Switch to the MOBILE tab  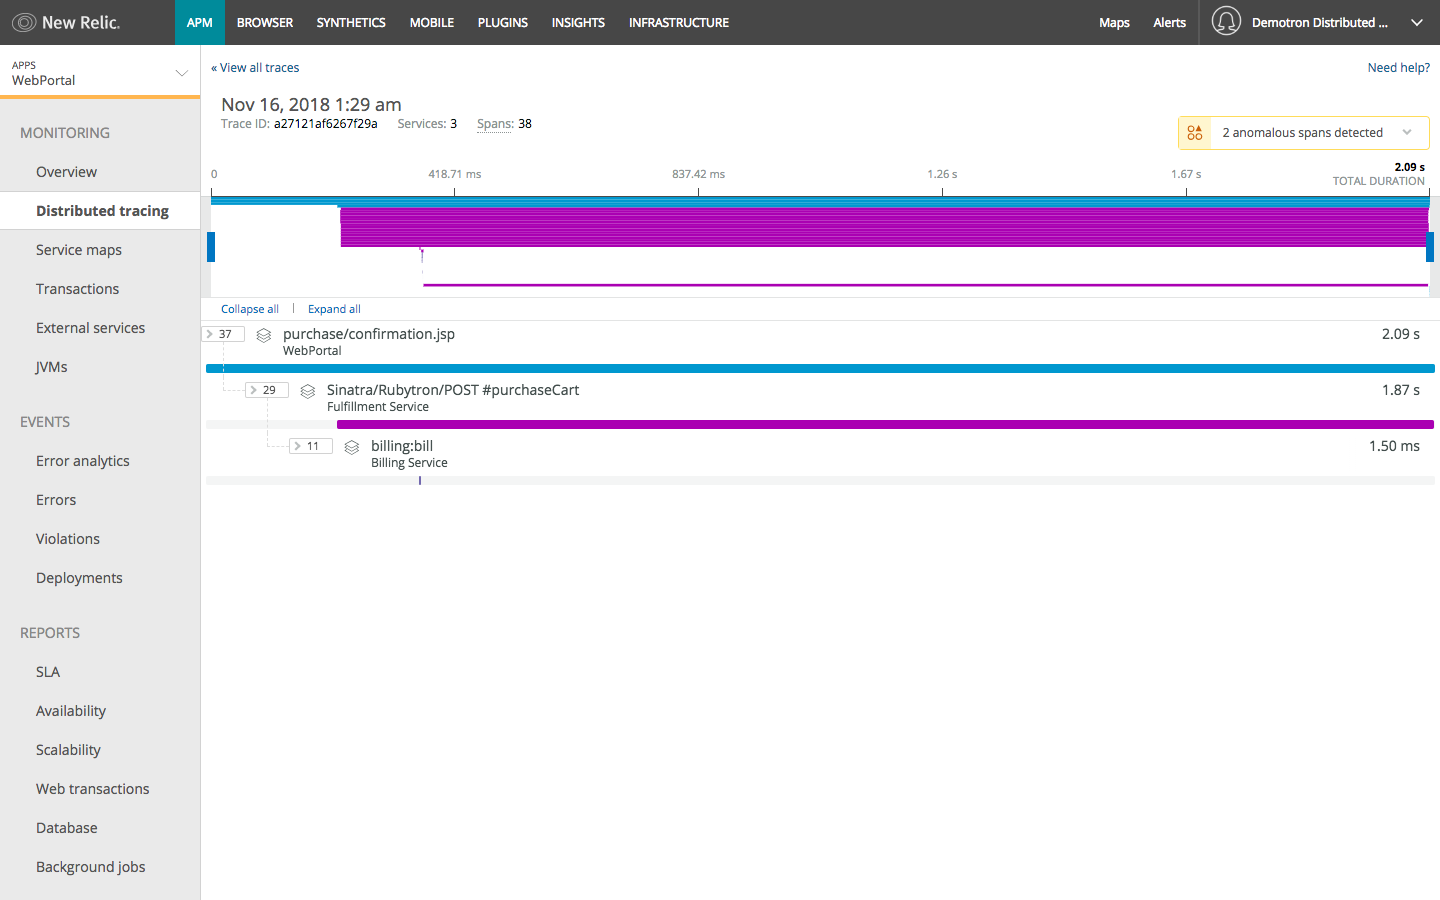432,22
